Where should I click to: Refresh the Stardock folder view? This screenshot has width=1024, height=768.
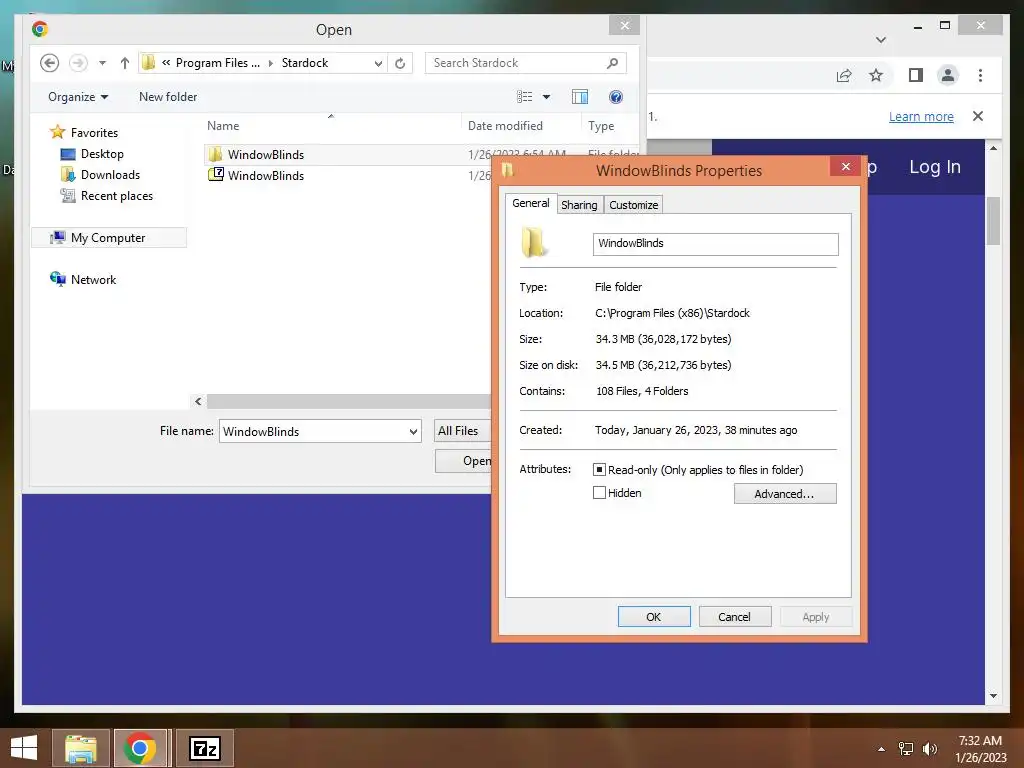[x=400, y=63]
